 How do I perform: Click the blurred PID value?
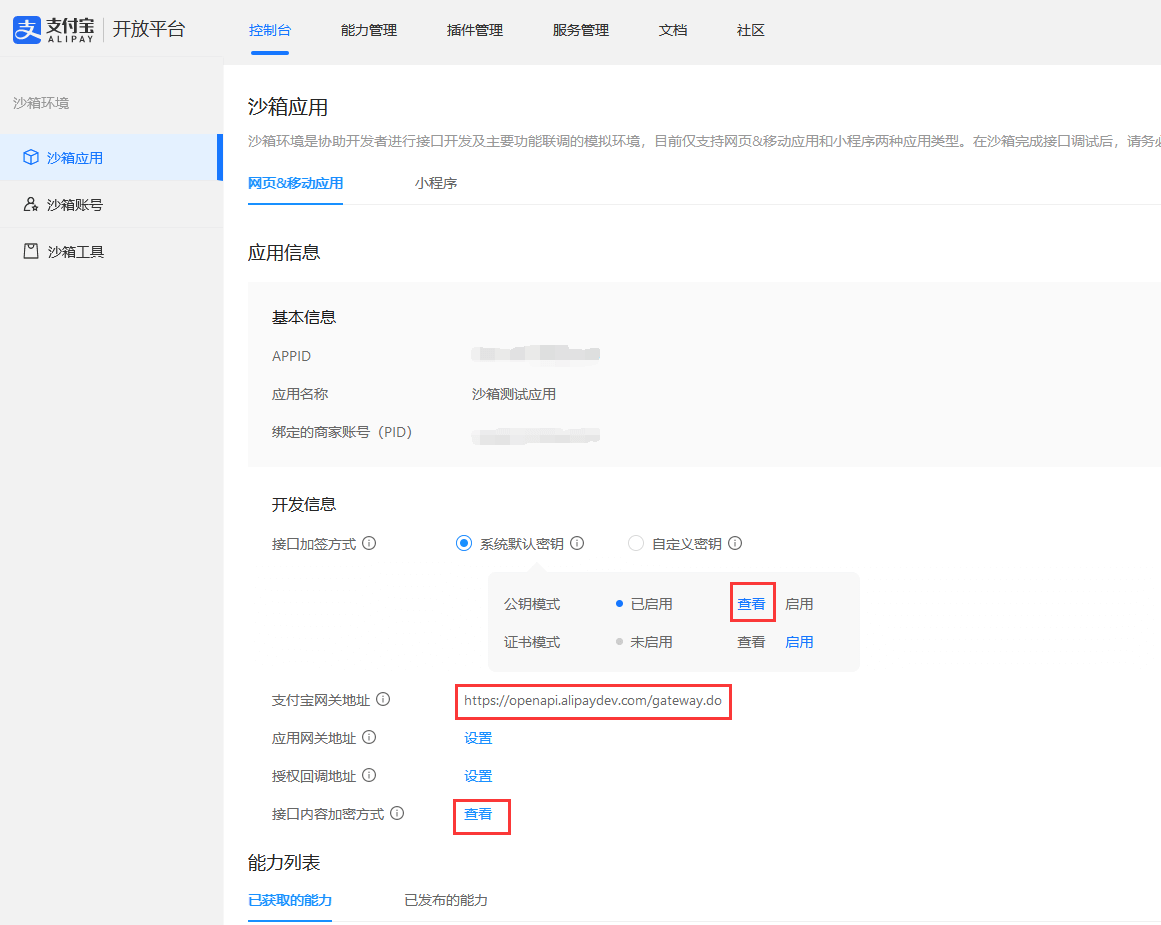(535, 435)
